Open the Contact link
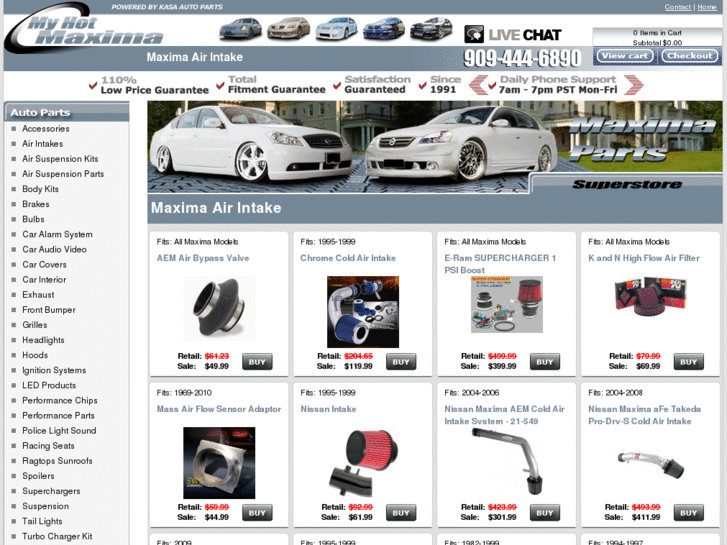This screenshot has height=545, width=727. [x=677, y=7]
